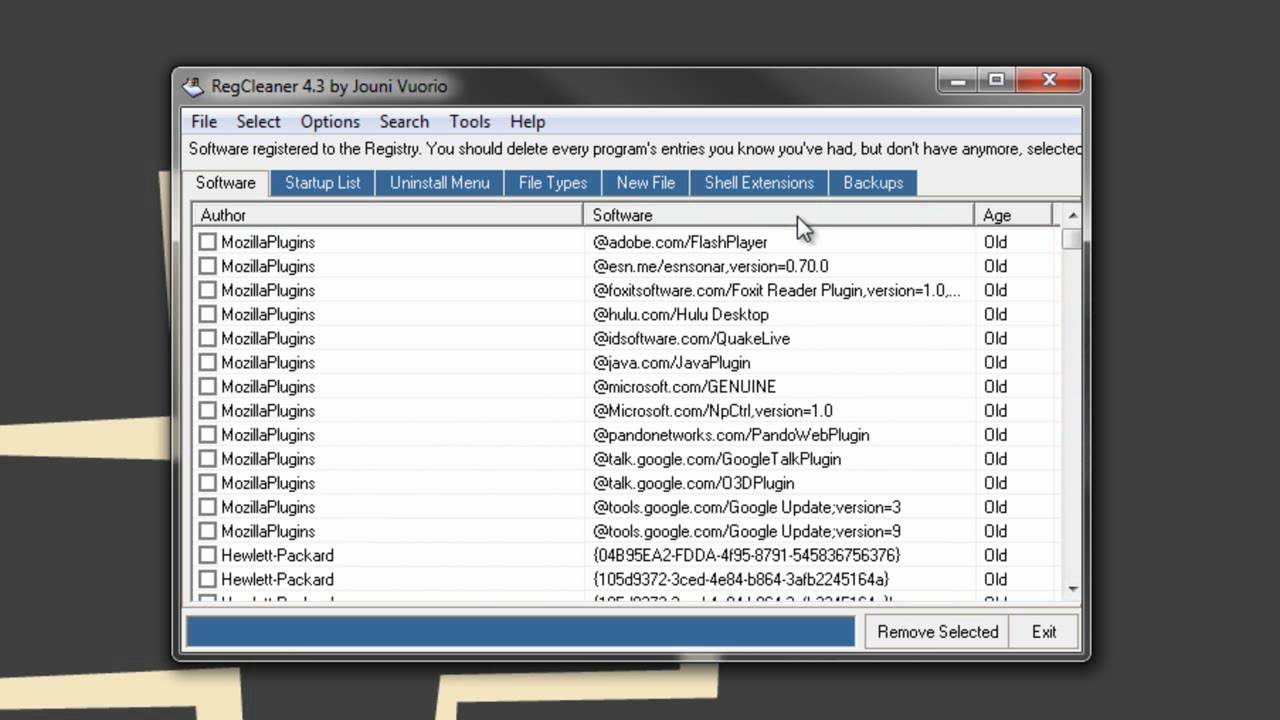The image size is (1280, 720).
Task: Sort by the Author column header
Action: click(x=387, y=215)
